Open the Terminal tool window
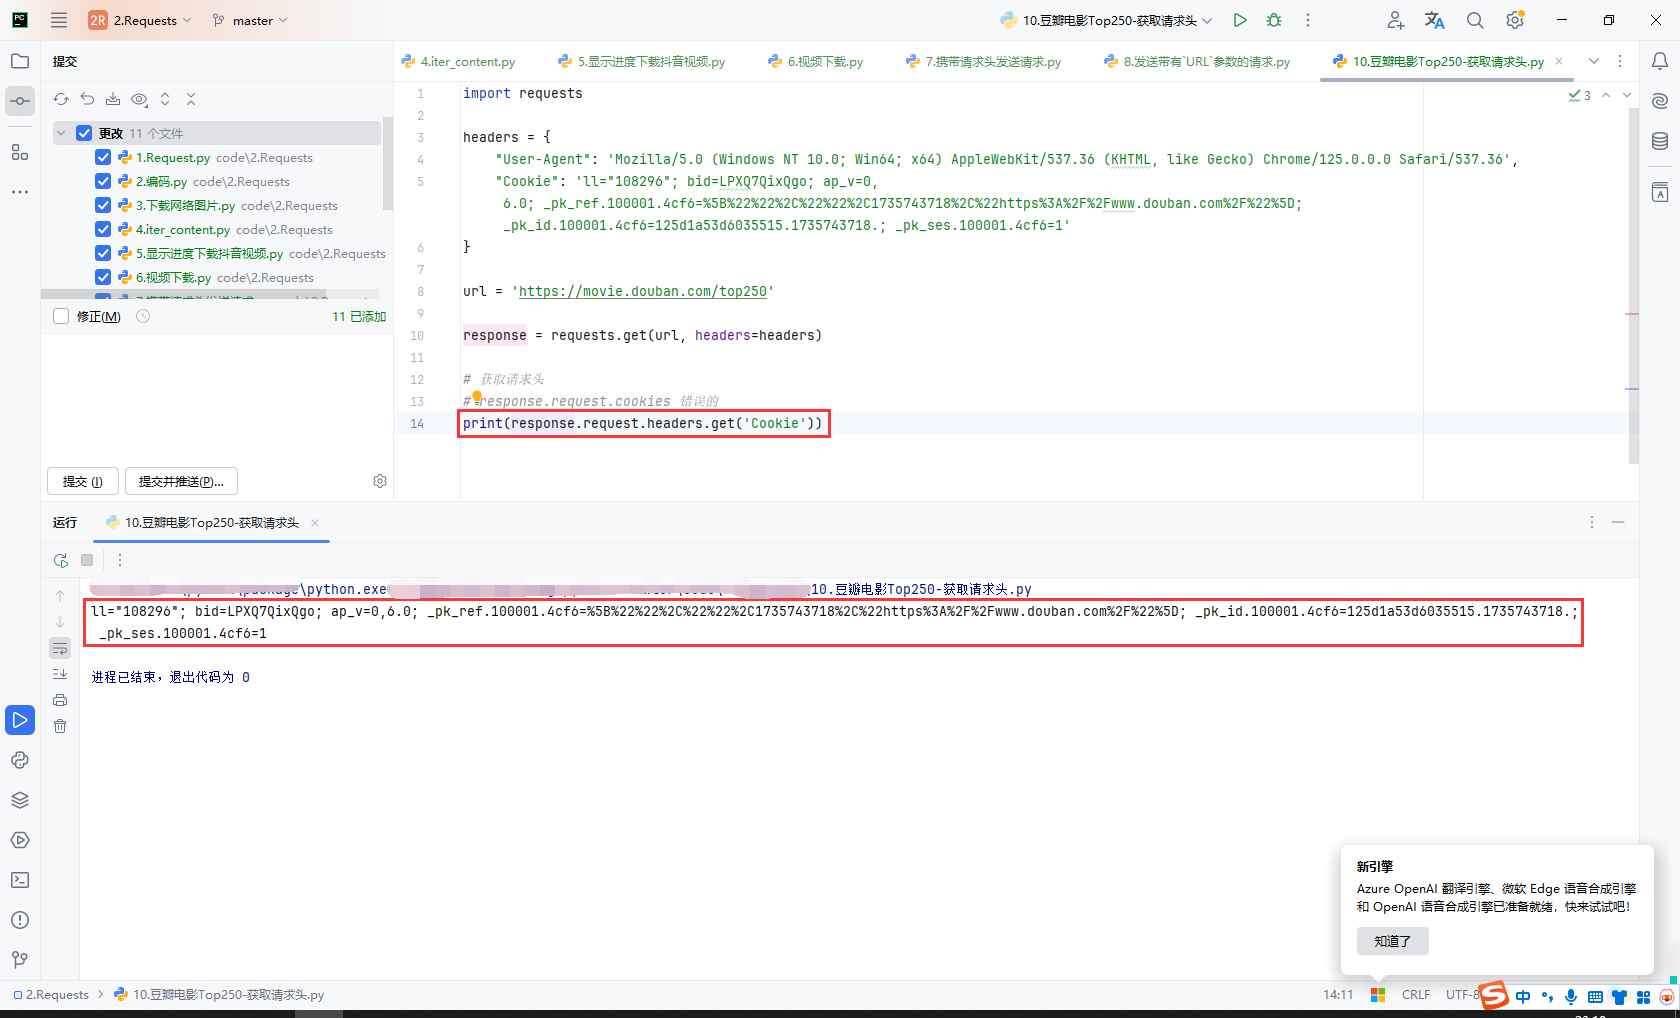 tap(20, 880)
